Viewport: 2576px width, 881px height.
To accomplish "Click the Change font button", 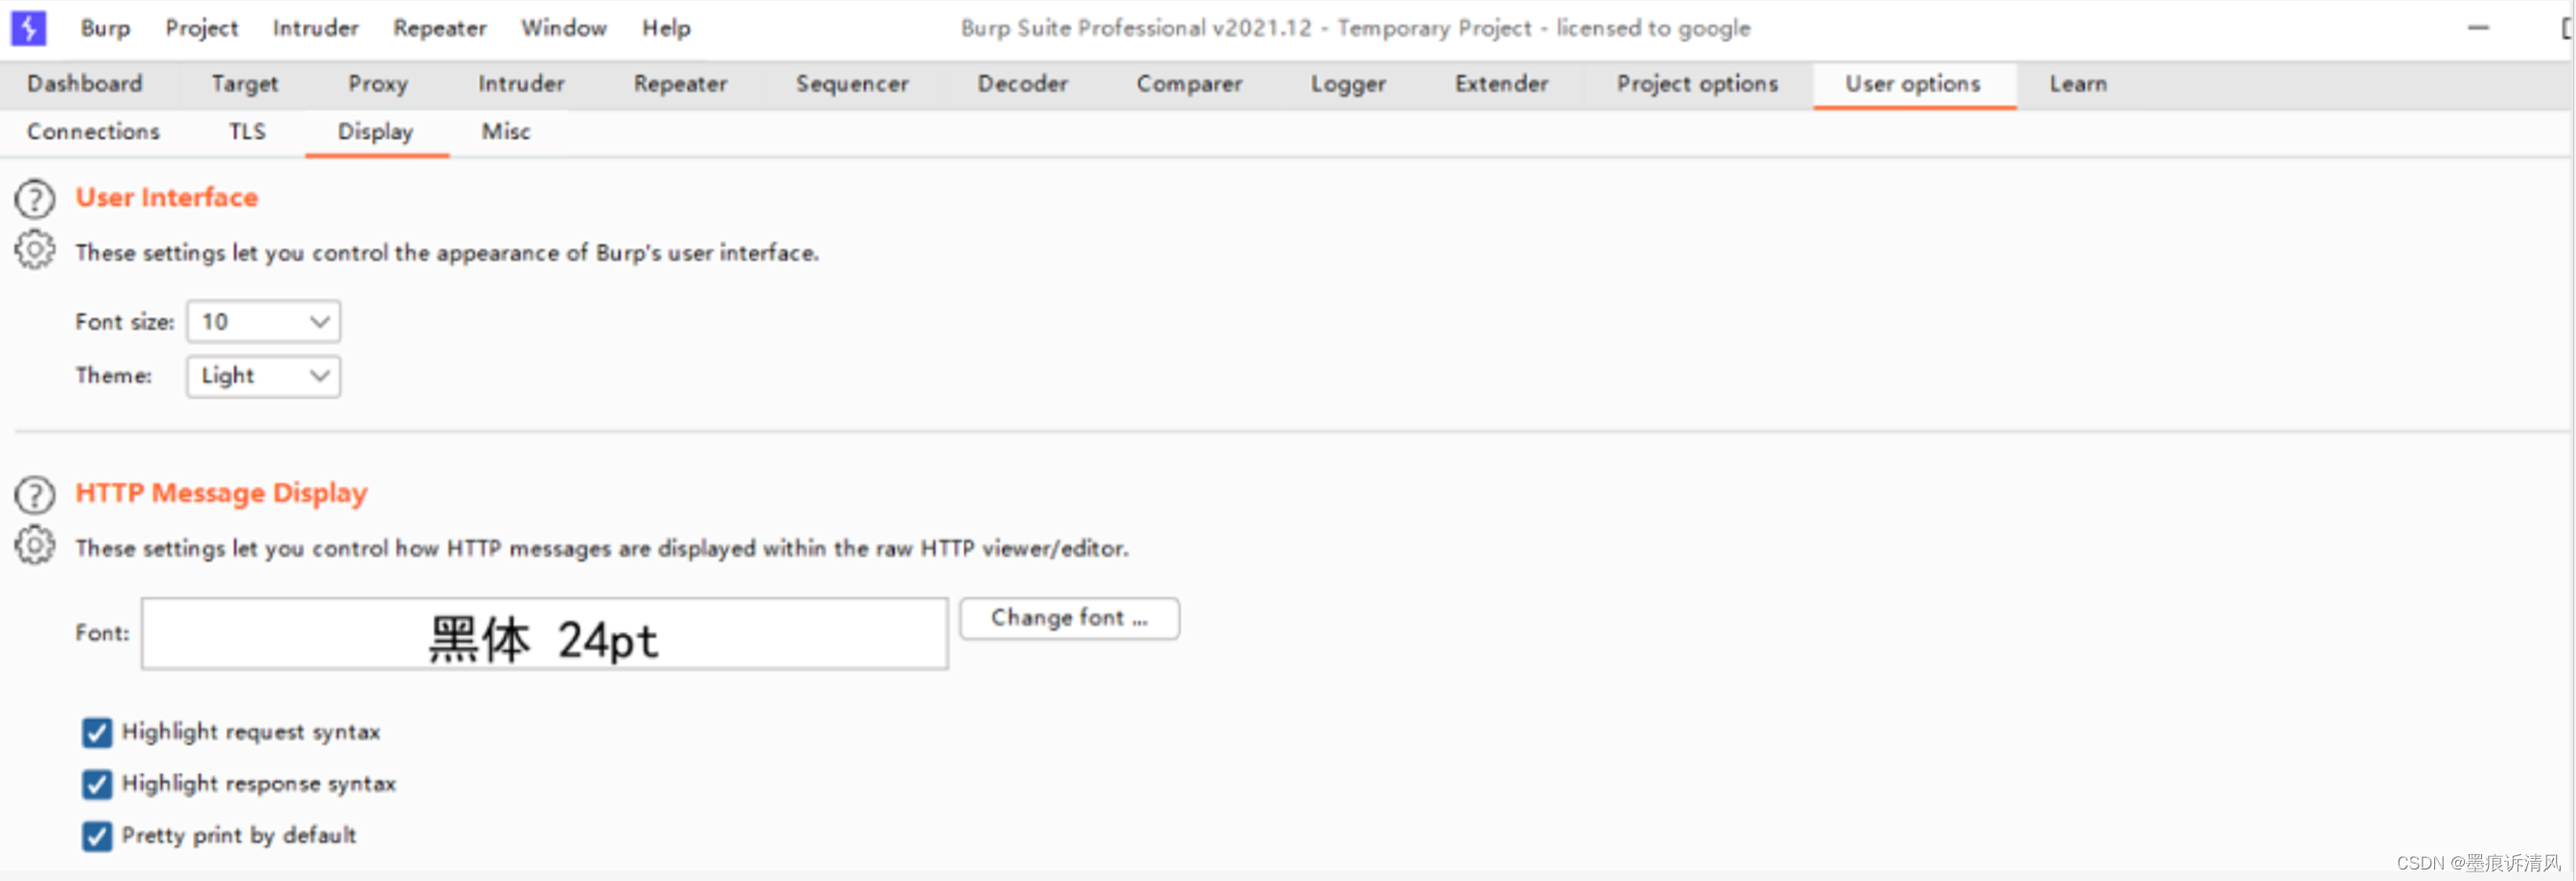I will [x=1070, y=619].
